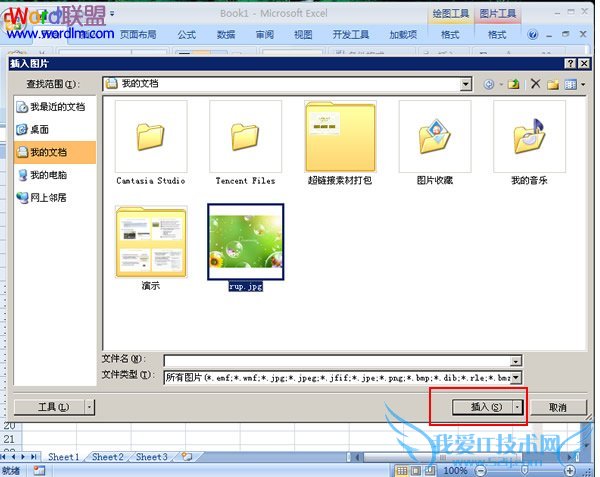Click the 插入 button
600x477 pixels.
(483, 407)
